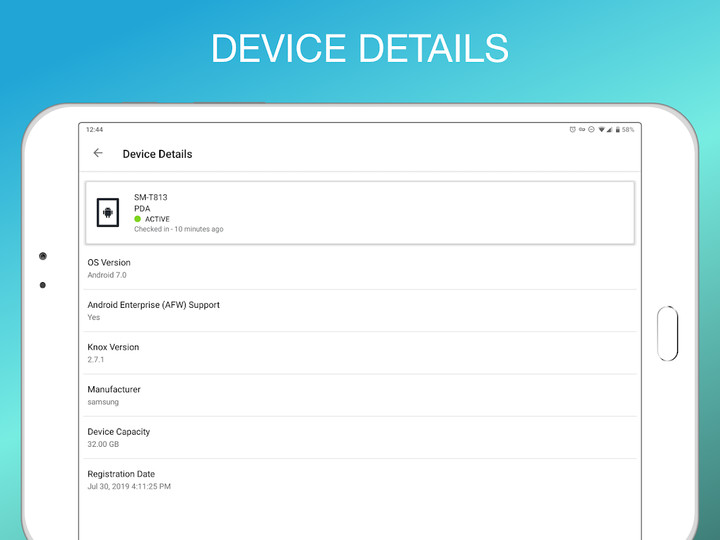
Task: Tap the cellular signal strength icon
Action: click(x=609, y=130)
